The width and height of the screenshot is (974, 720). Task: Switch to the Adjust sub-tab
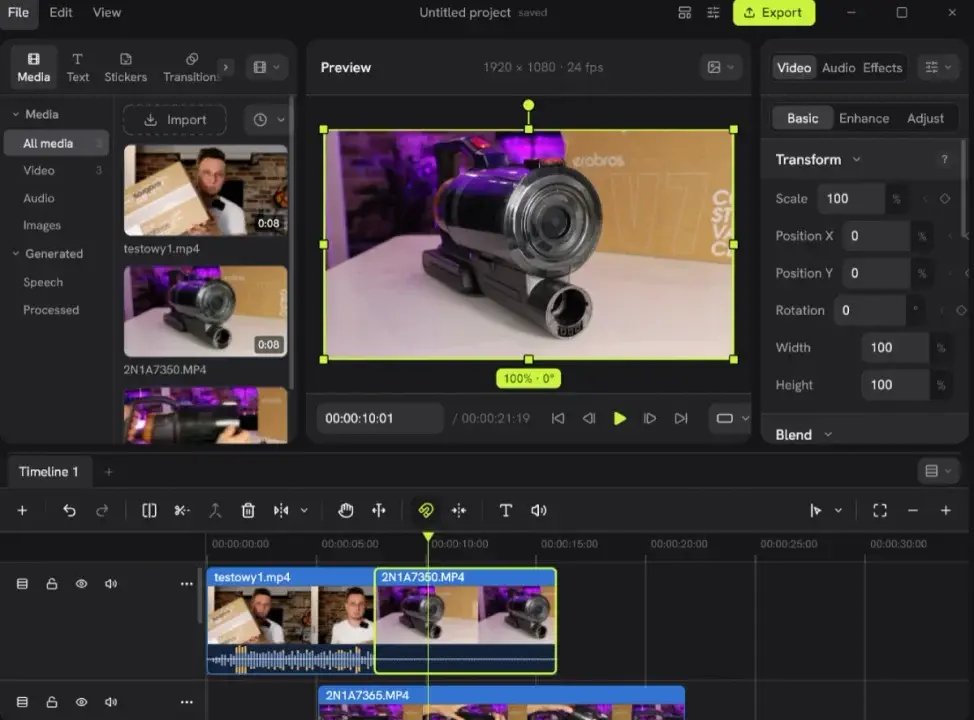(925, 118)
